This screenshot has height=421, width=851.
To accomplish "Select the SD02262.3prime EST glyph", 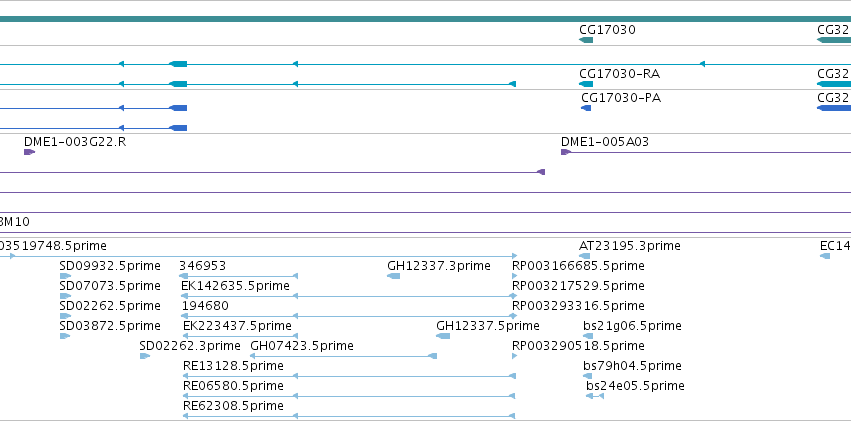I will 145,356.
